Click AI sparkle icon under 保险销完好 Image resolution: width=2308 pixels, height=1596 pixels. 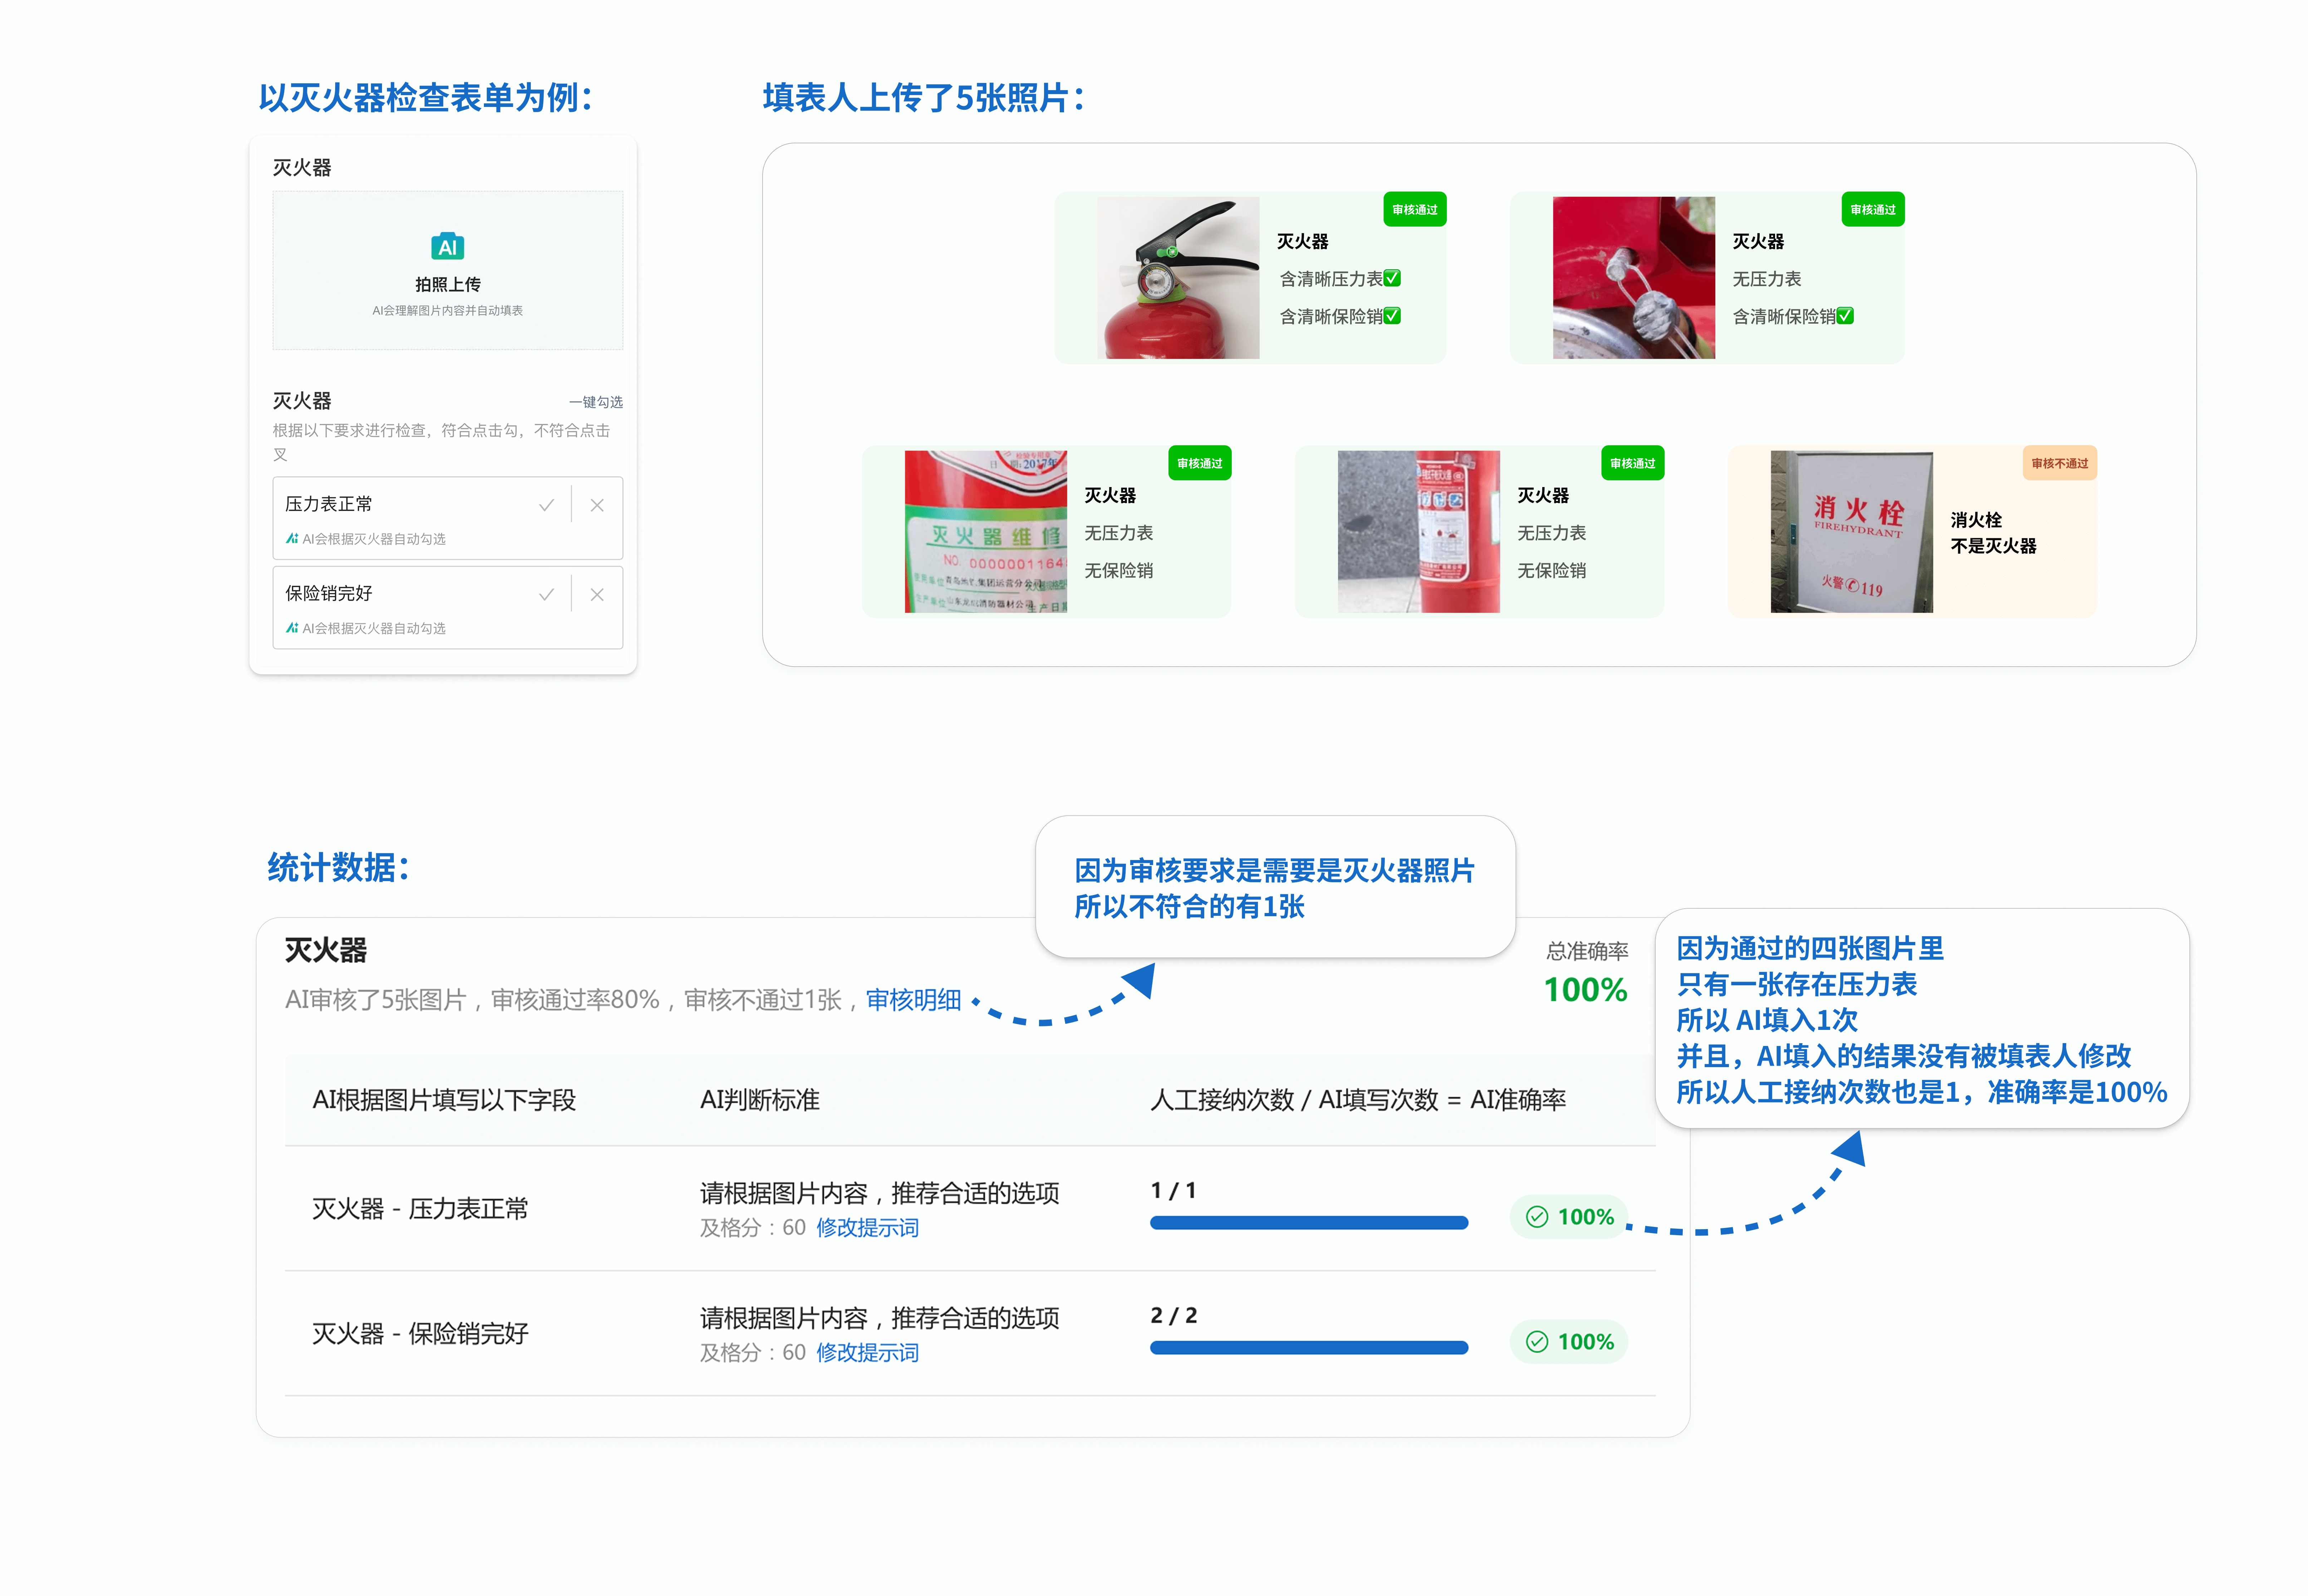tap(292, 628)
